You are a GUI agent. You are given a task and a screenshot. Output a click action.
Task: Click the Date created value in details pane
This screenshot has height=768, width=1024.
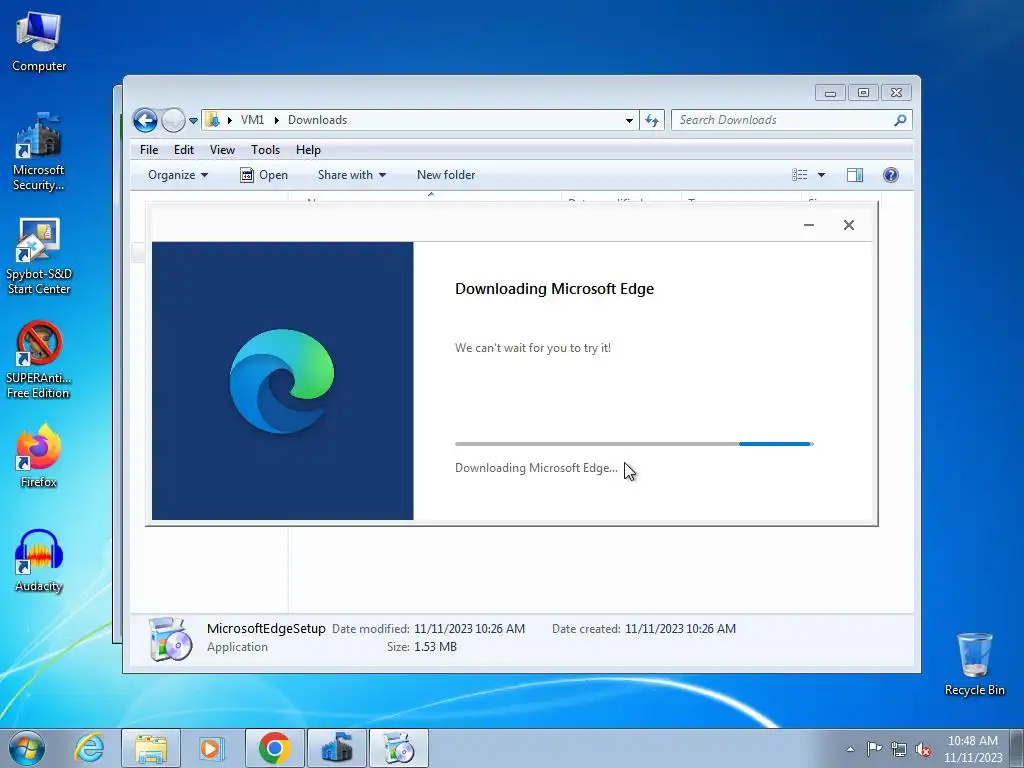pyautogui.click(x=680, y=629)
